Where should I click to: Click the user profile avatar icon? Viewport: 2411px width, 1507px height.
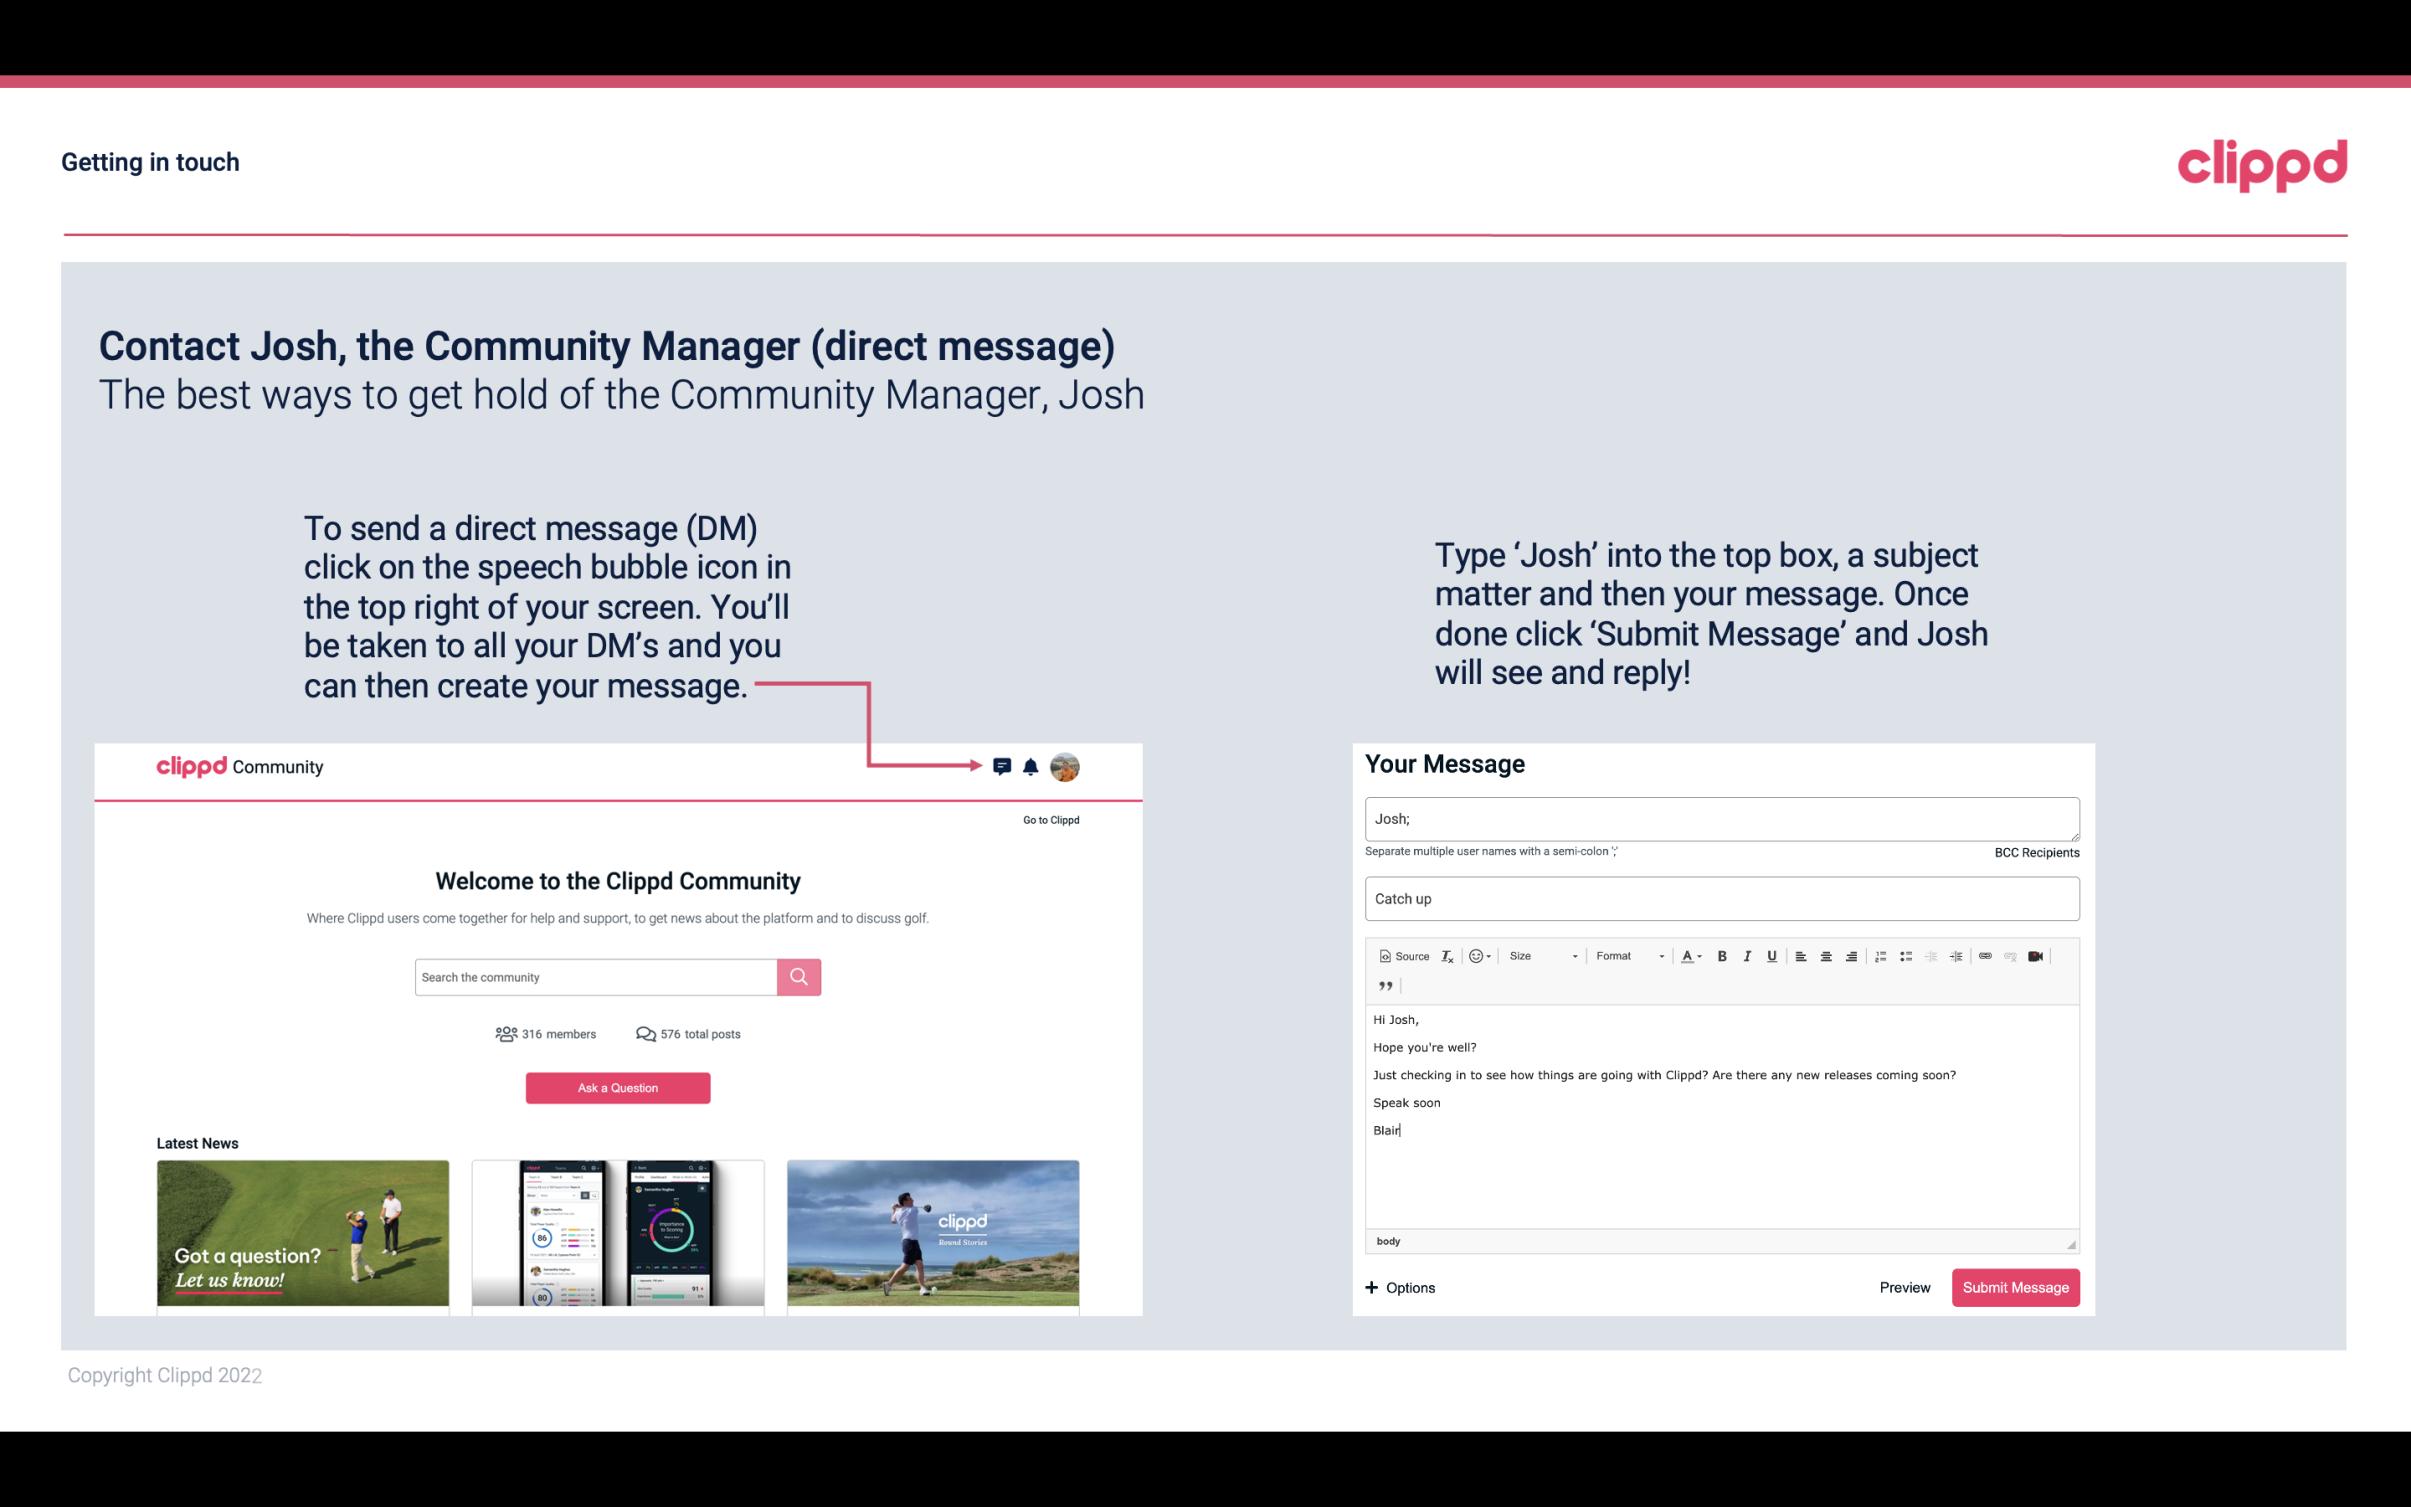pos(1066,767)
